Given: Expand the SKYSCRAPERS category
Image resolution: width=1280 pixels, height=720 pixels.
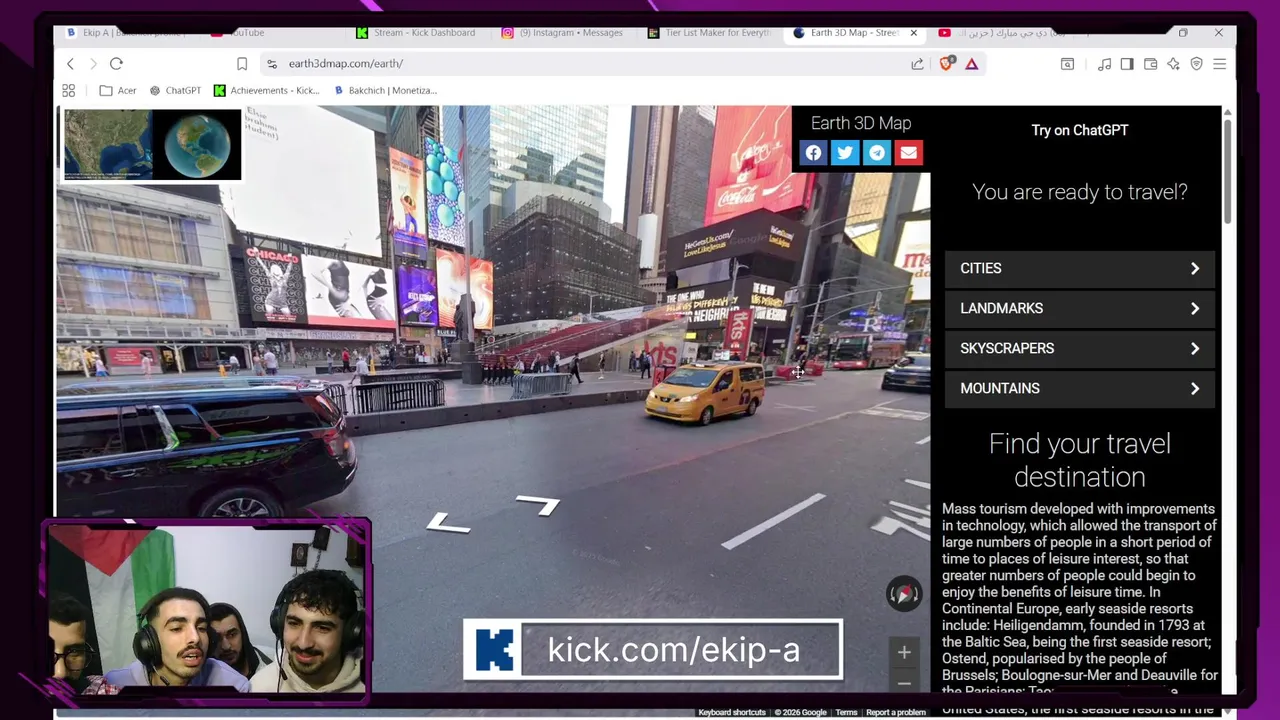Looking at the screenshot, I should (x=1080, y=348).
